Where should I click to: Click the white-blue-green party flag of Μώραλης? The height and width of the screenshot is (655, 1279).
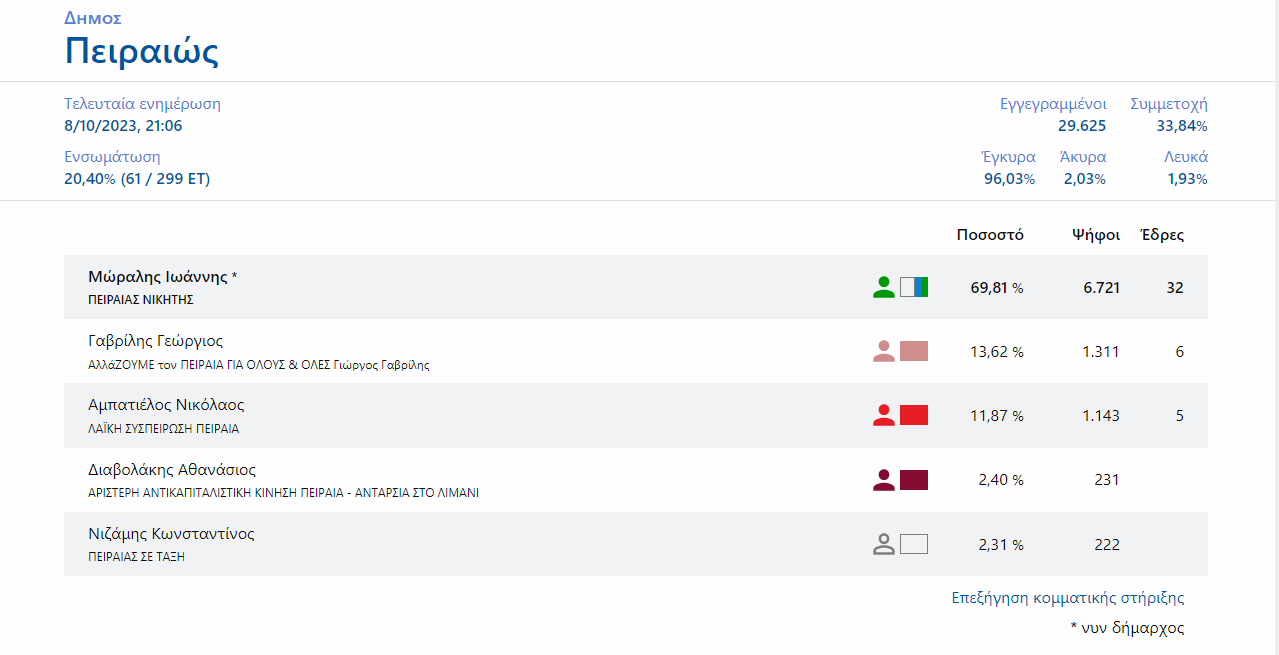914,288
